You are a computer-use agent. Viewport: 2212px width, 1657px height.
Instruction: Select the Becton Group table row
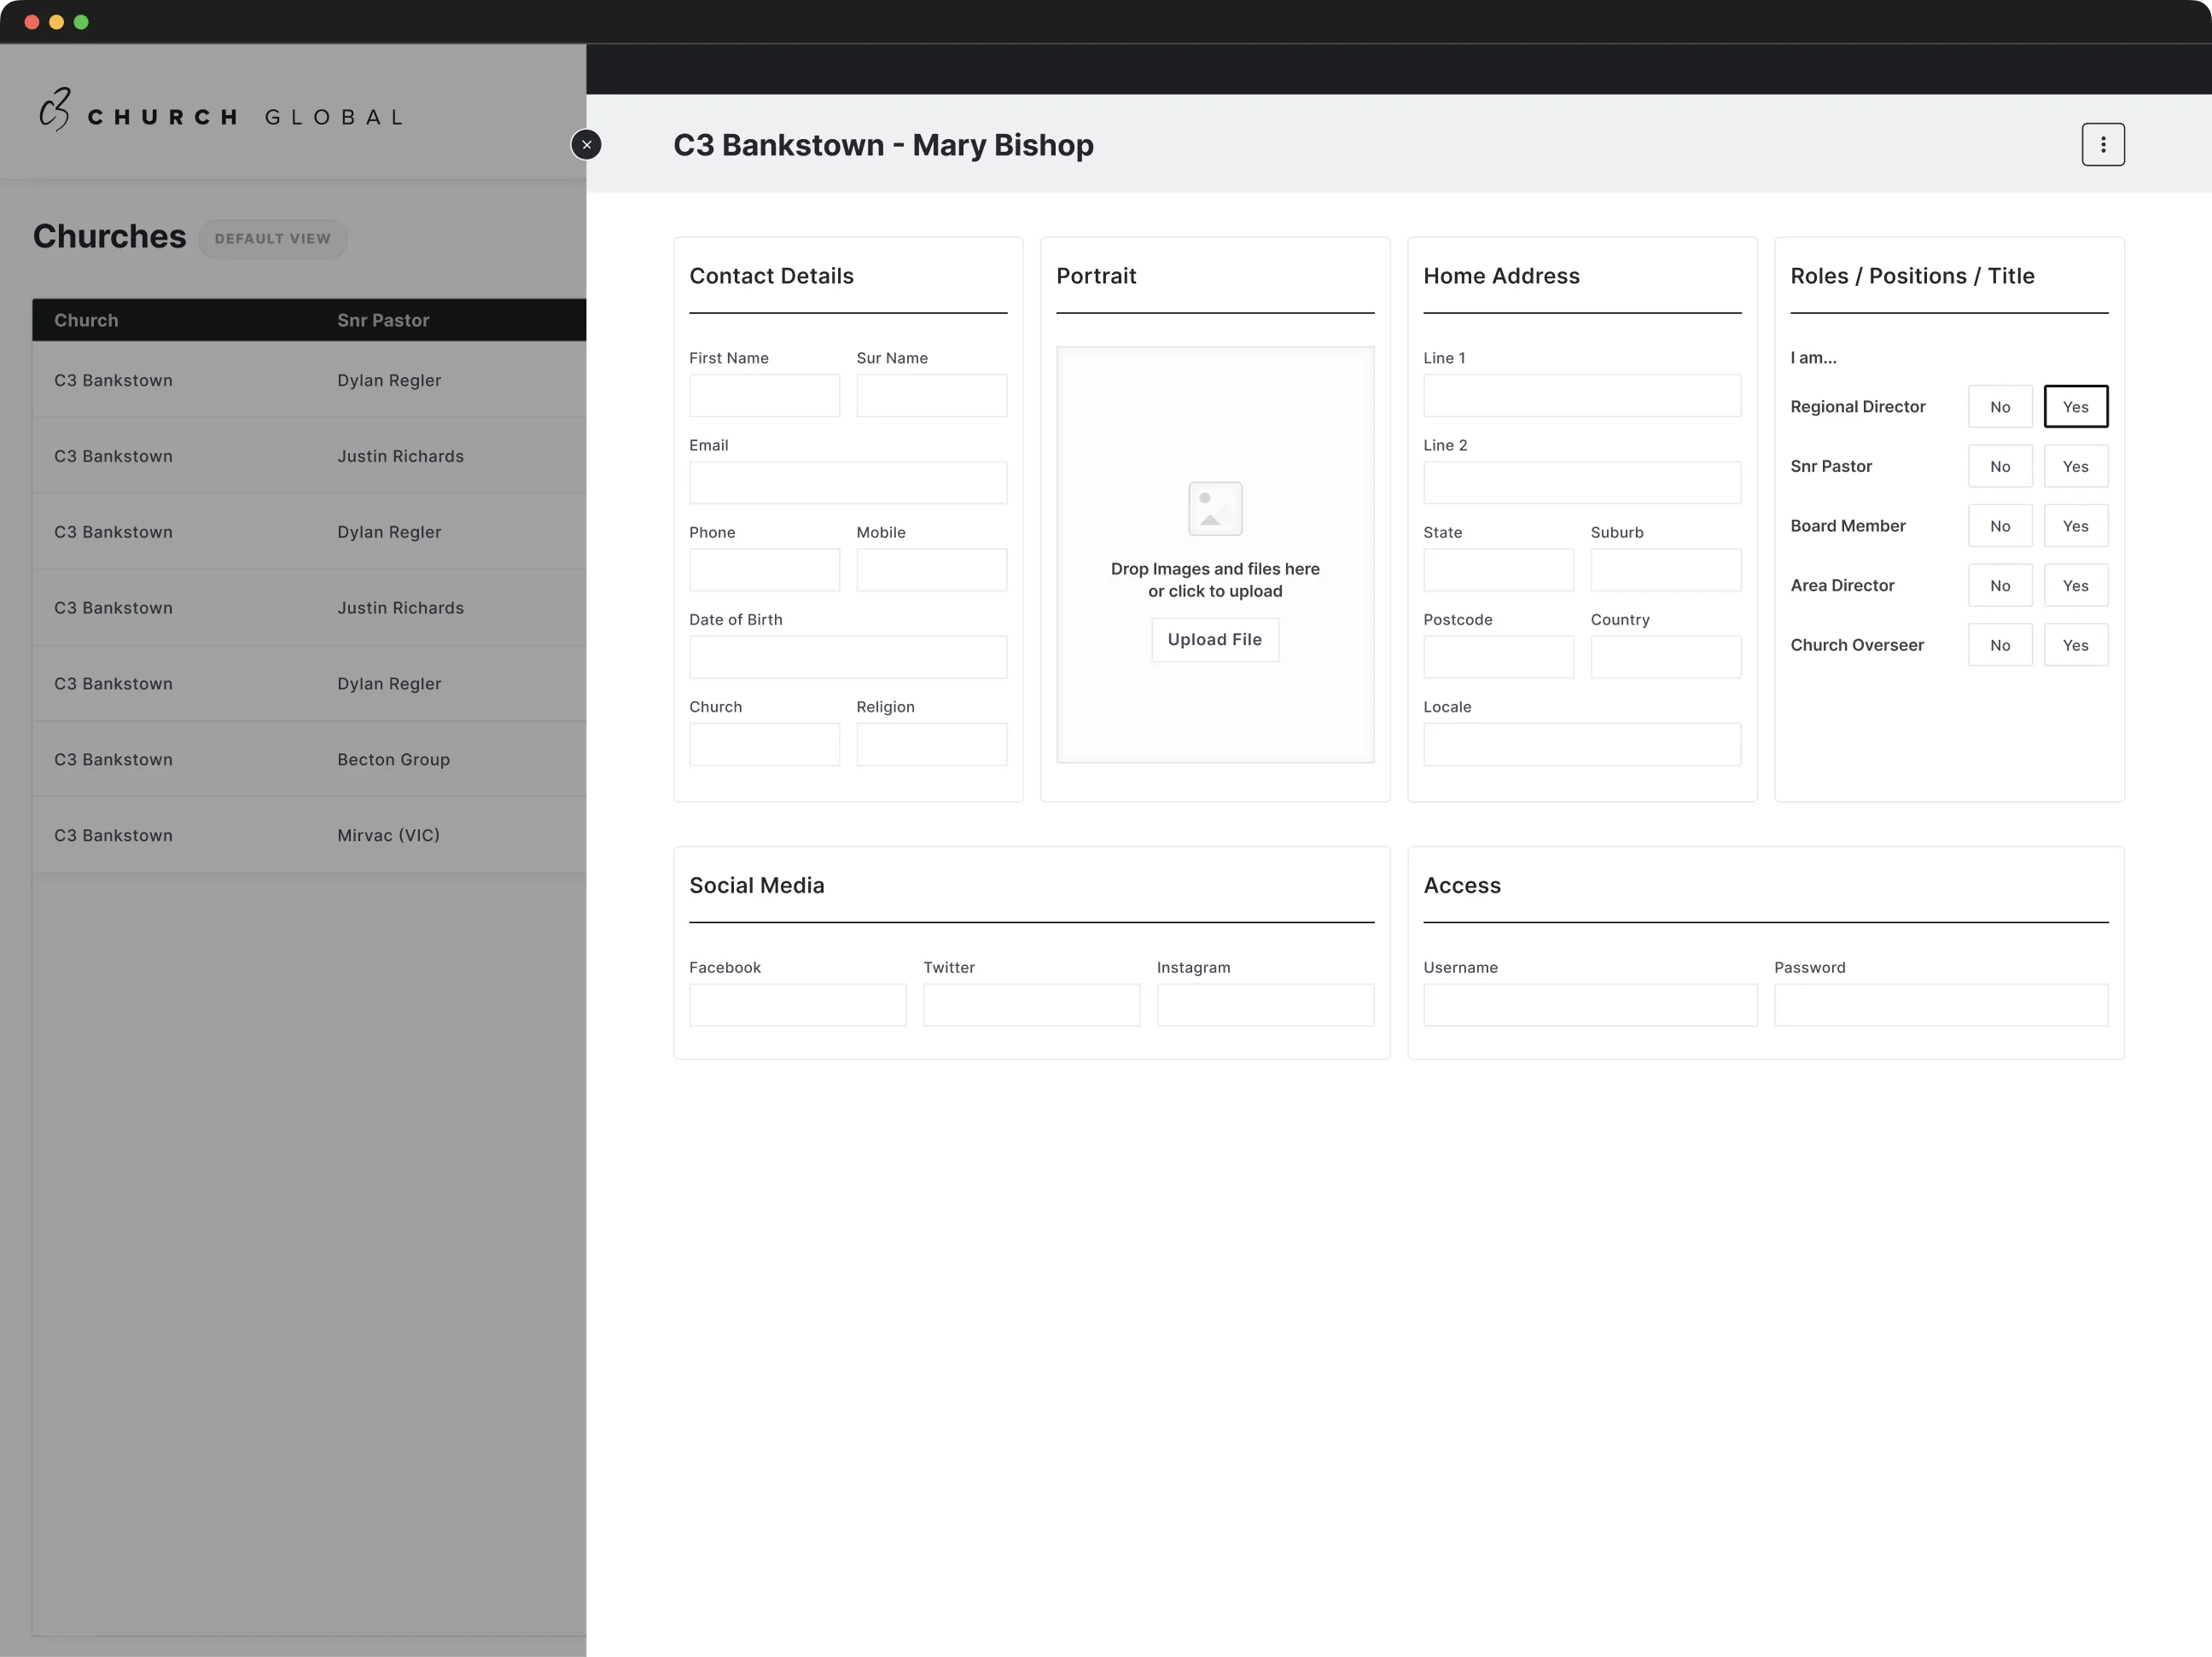tap(309, 760)
